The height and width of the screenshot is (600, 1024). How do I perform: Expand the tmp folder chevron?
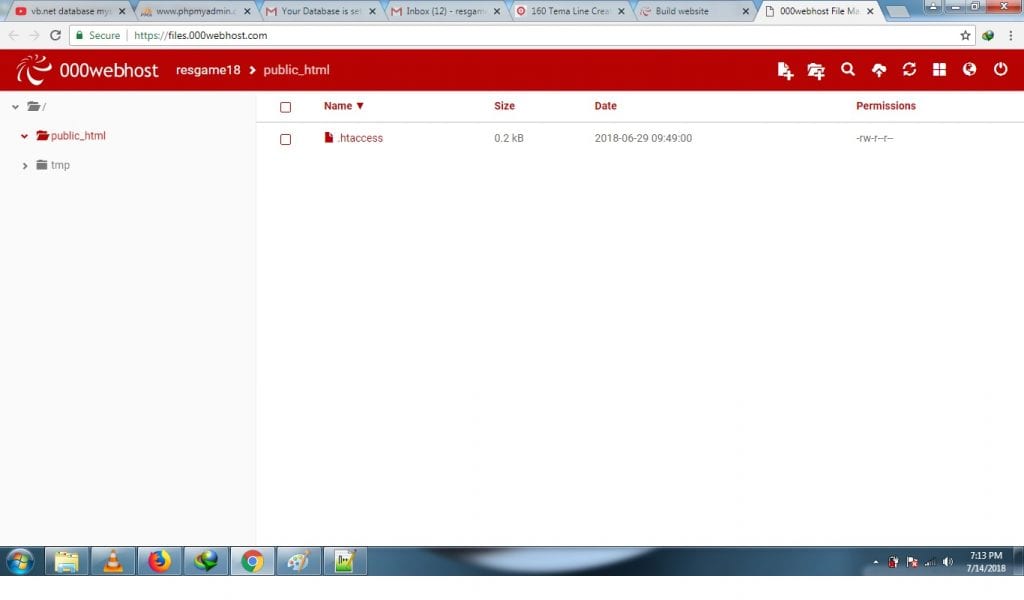pos(25,165)
